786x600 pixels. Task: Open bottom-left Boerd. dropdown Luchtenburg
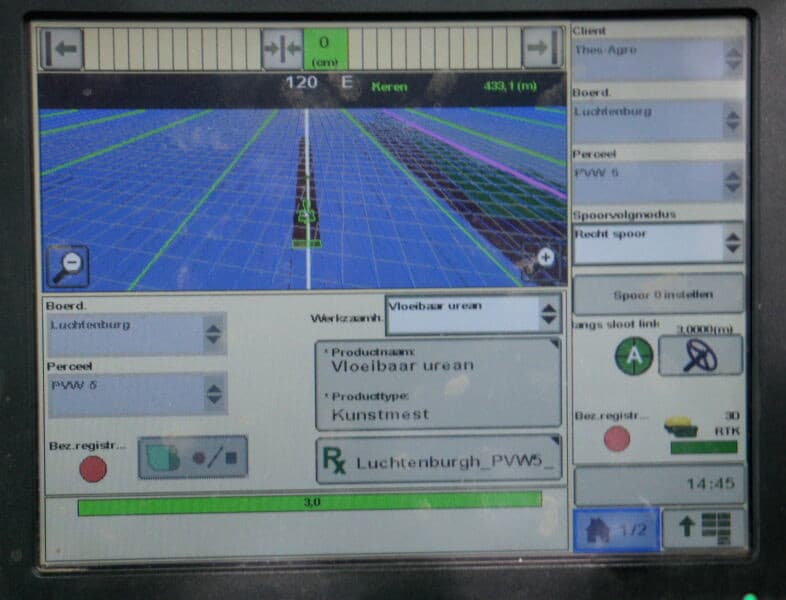[137, 334]
